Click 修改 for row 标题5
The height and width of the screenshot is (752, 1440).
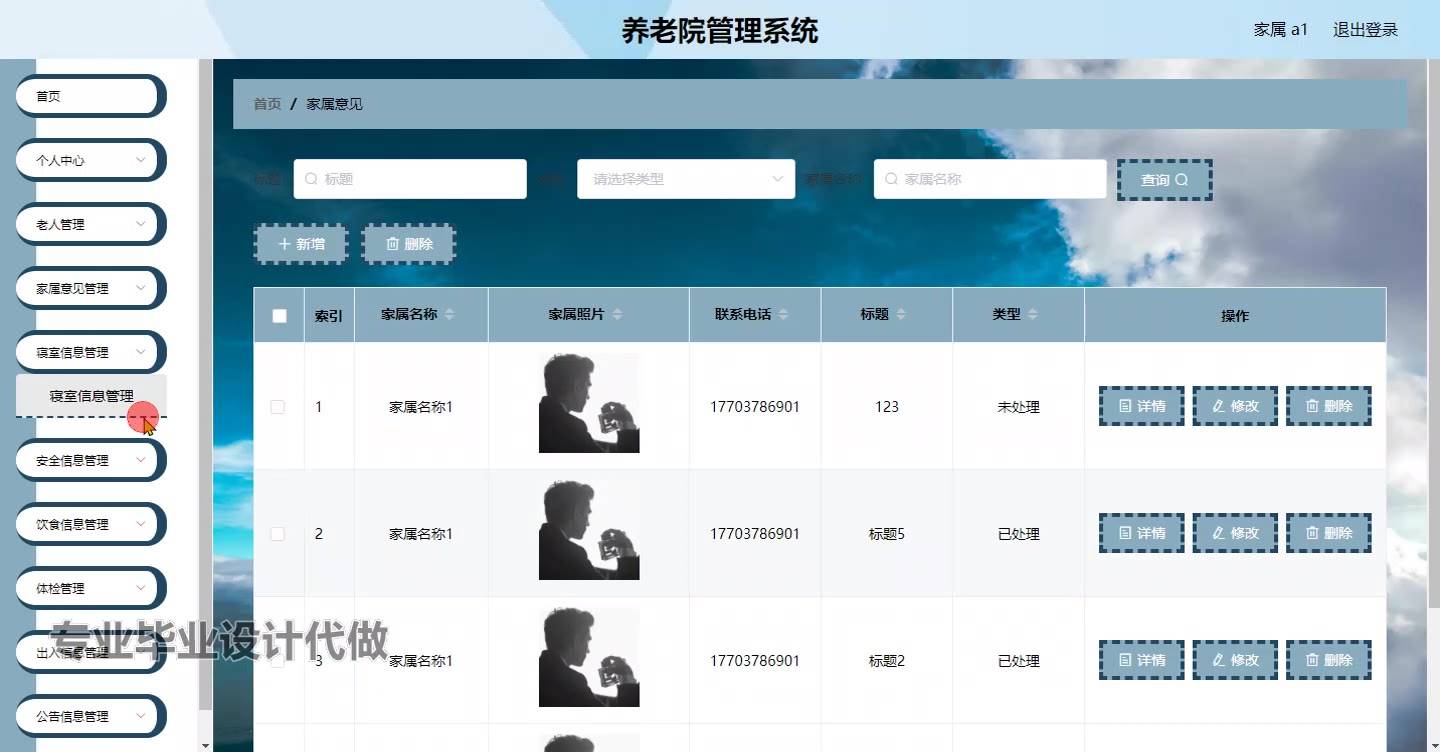pyautogui.click(x=1235, y=533)
